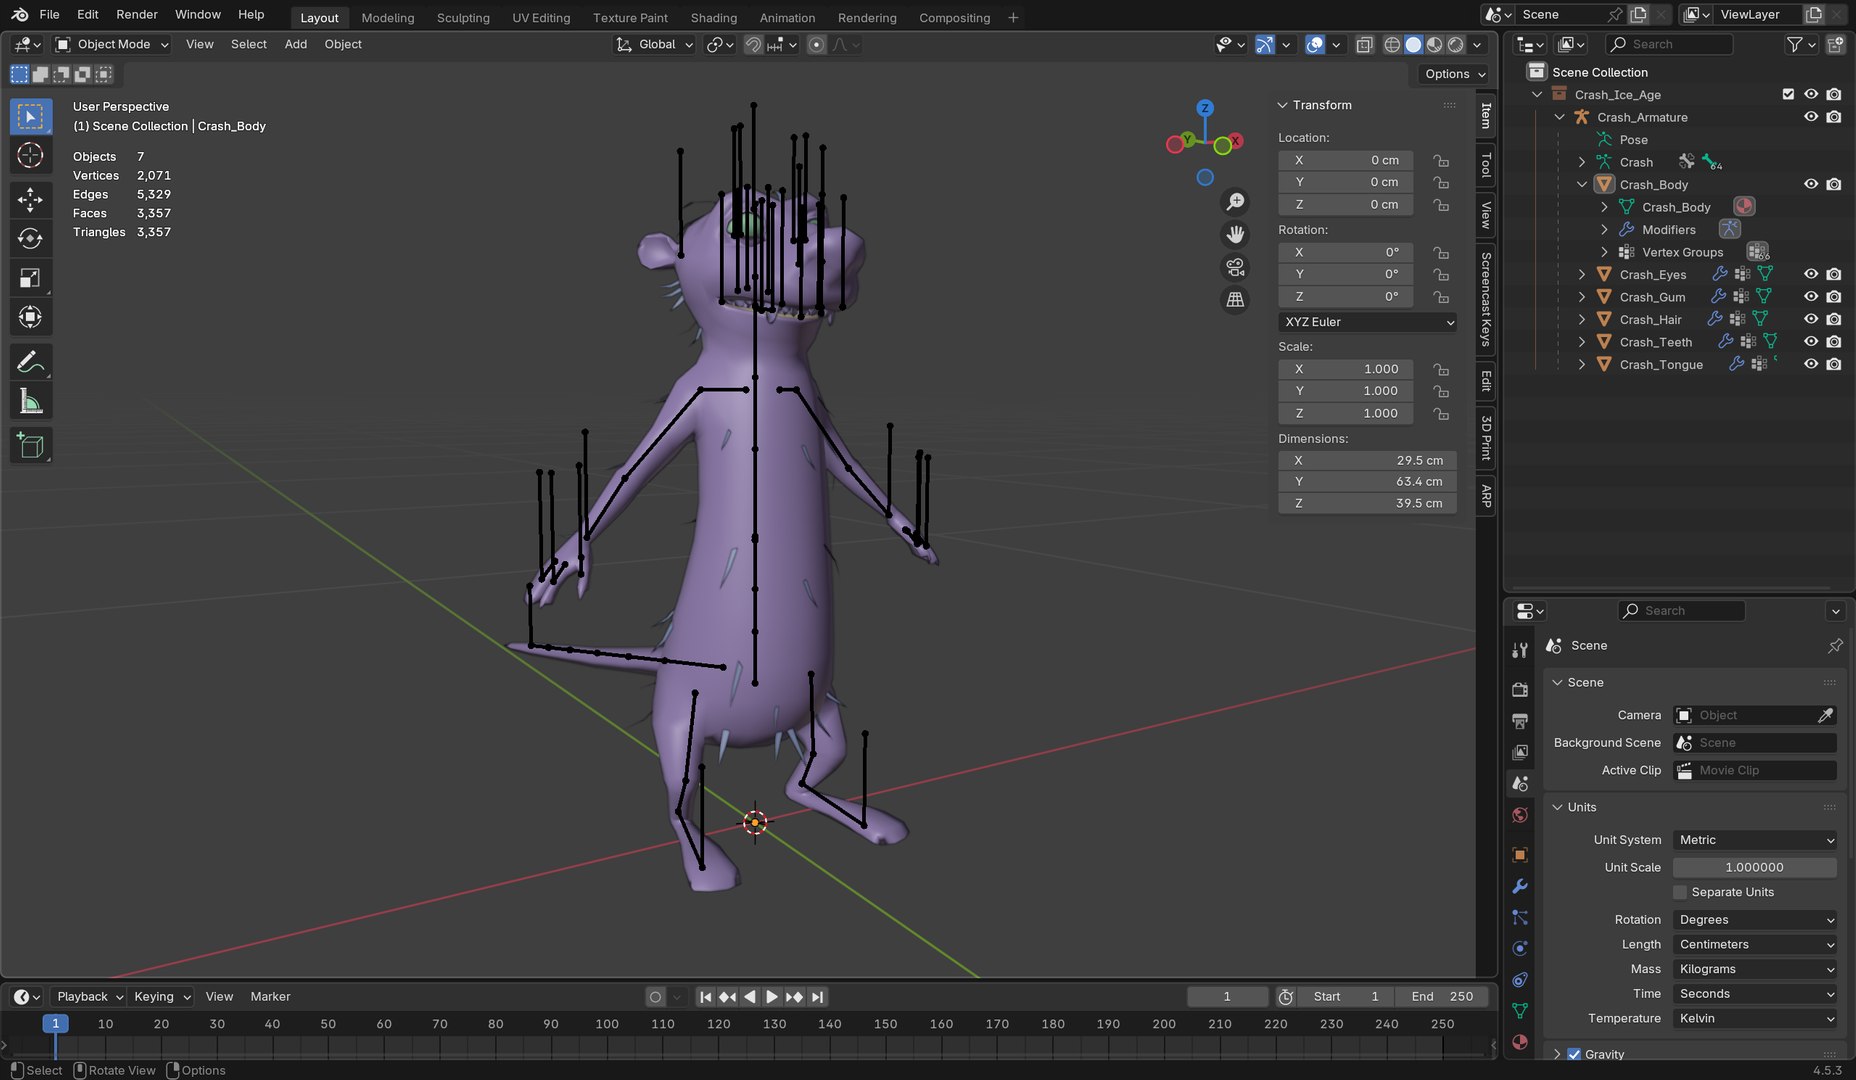This screenshot has height=1080, width=1856.
Task: Switch to the Shading workspace tab
Action: coord(714,18)
